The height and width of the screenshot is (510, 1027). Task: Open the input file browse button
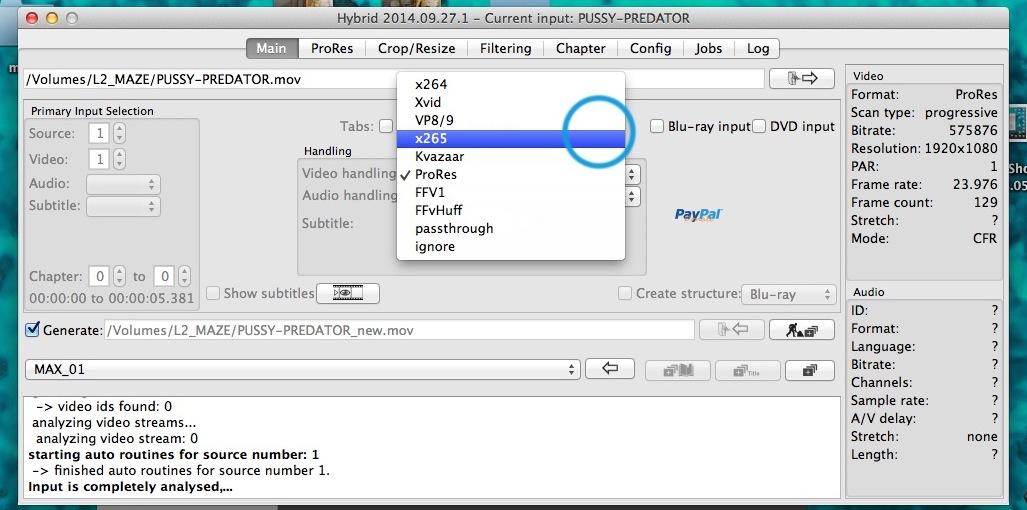tap(802, 79)
